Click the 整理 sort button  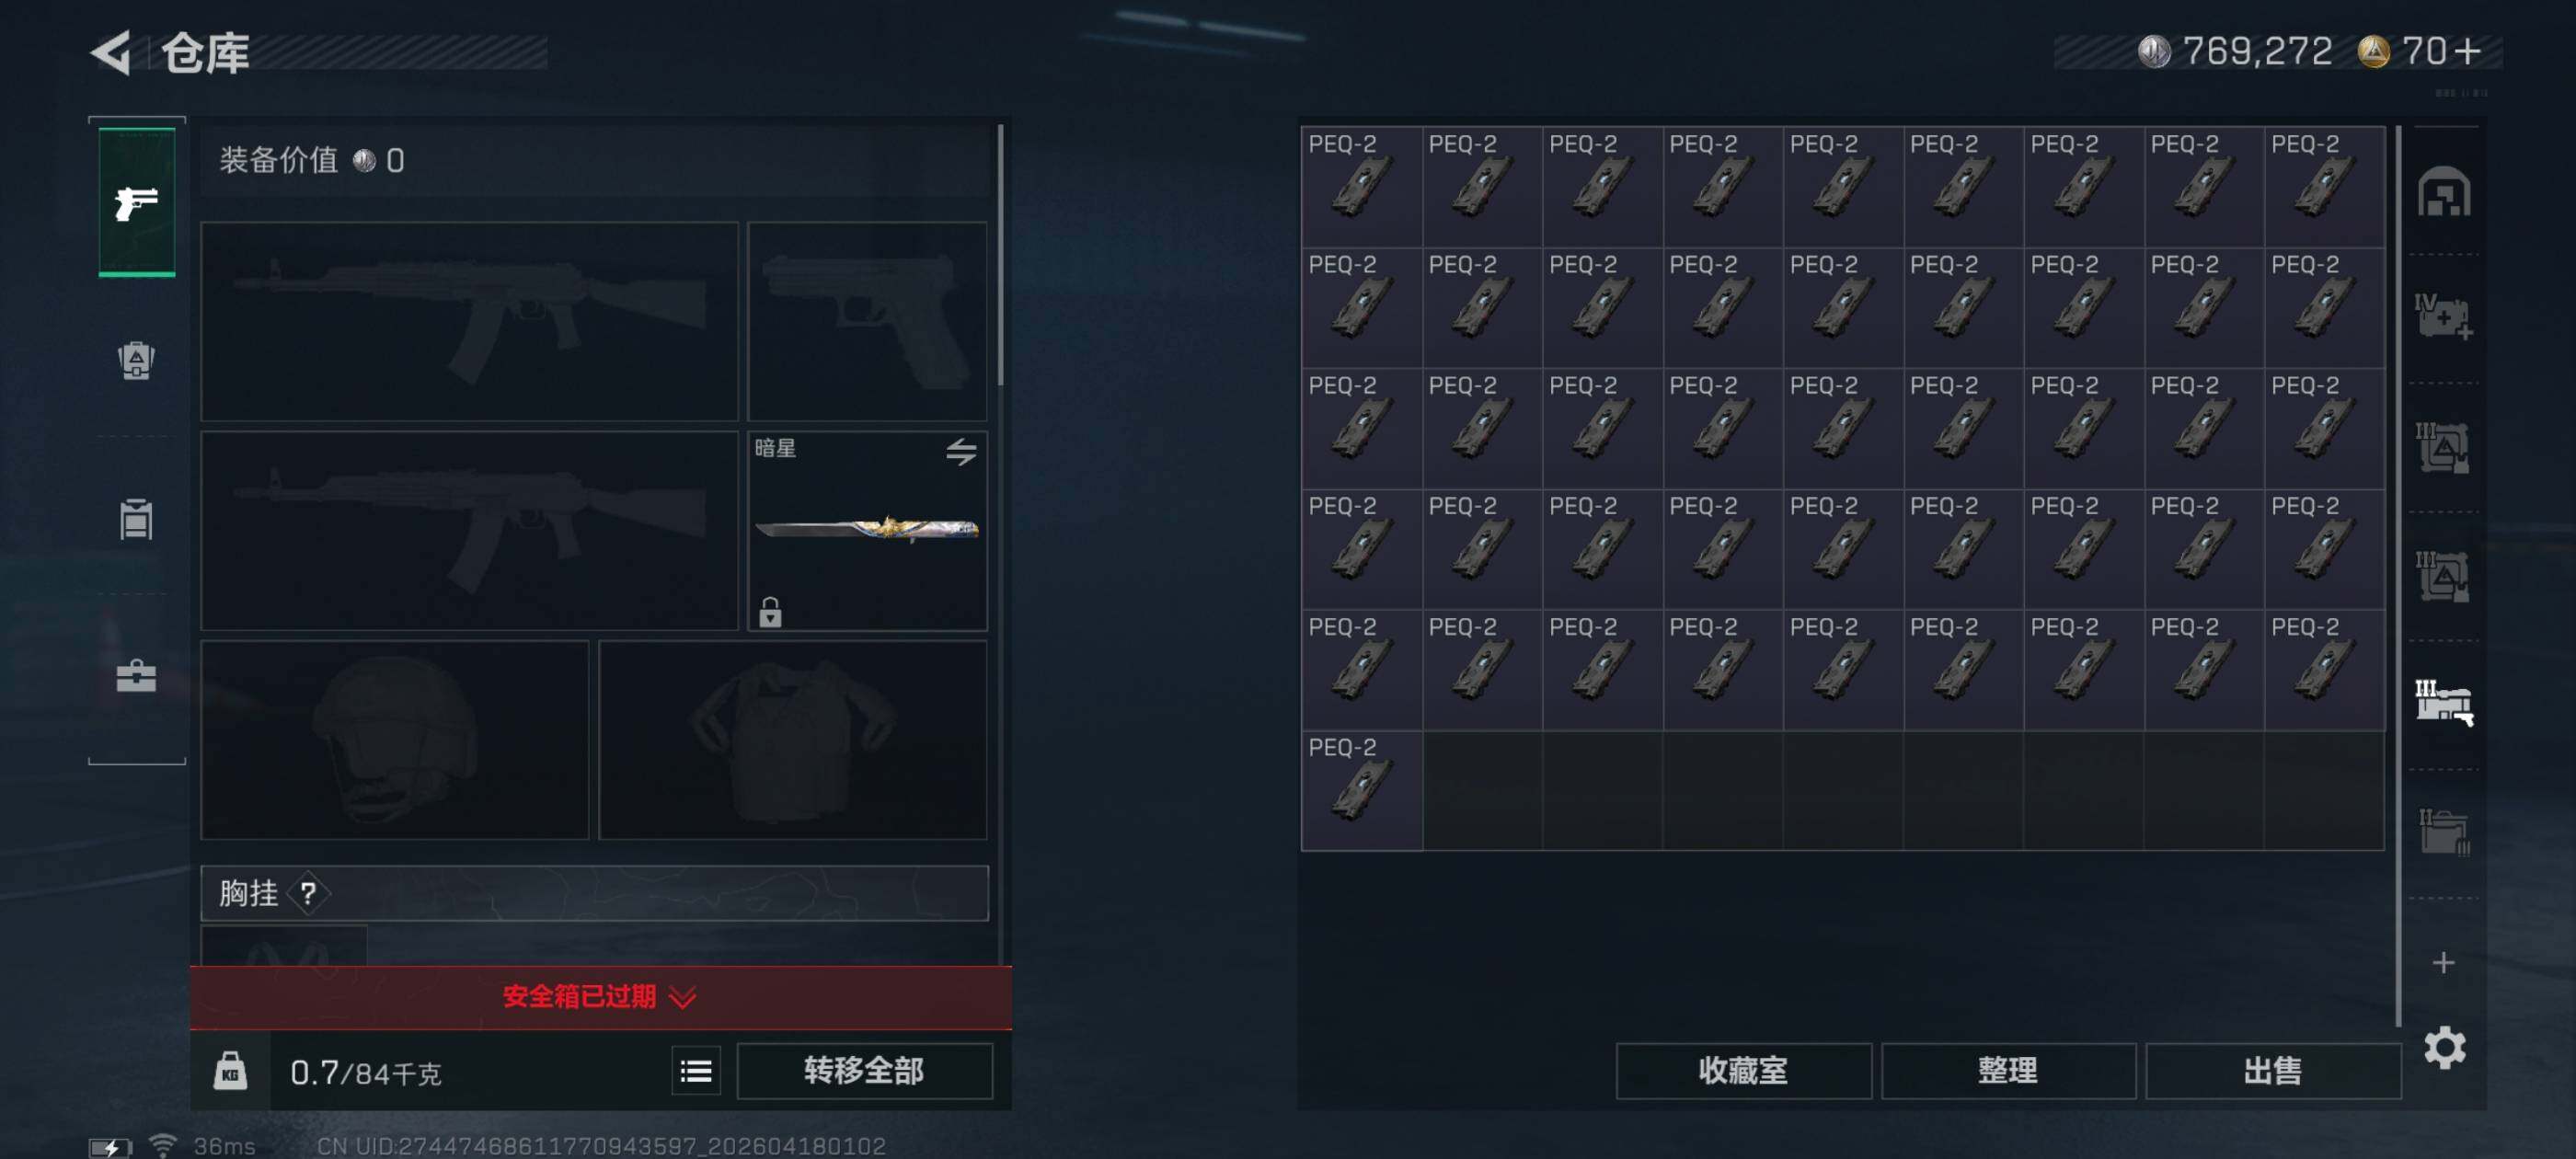[x=2008, y=1071]
